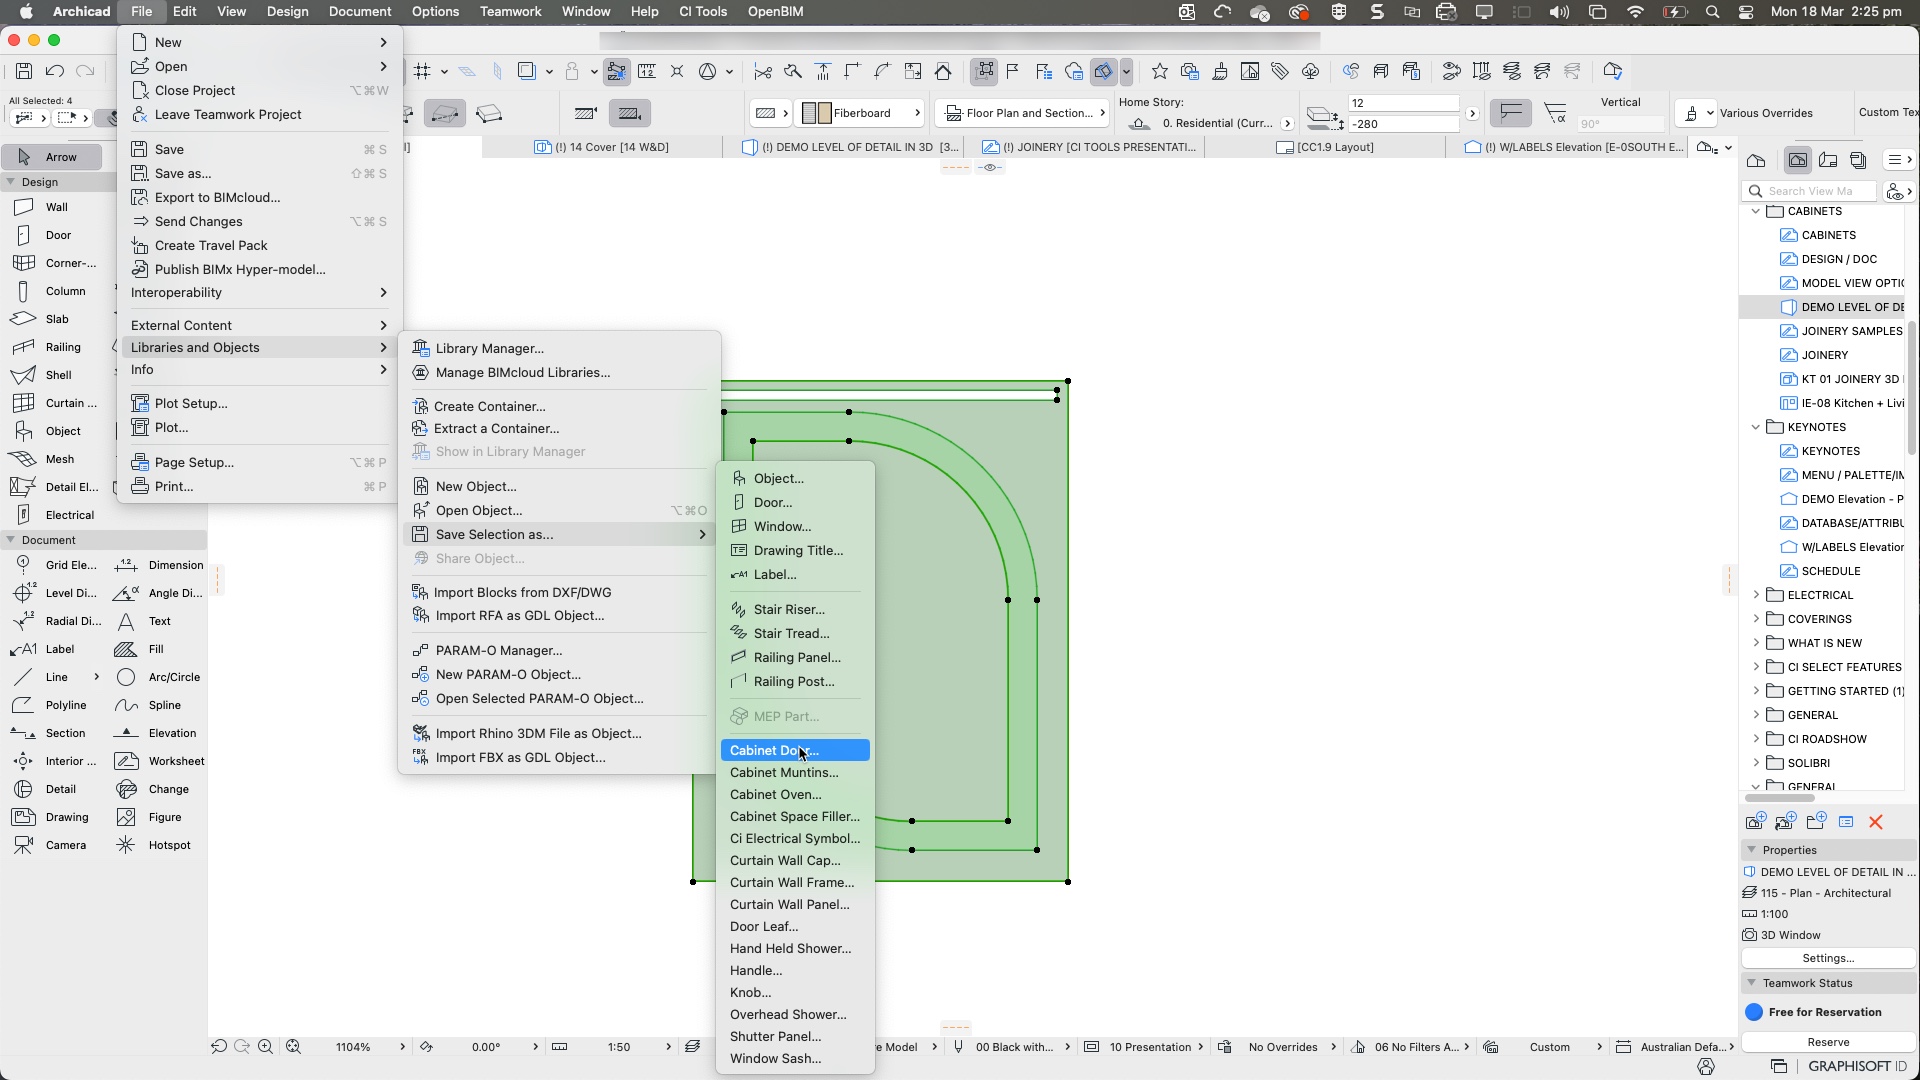Select SCHEDULE view in Navigator
The image size is (1920, 1080).
1822,571
